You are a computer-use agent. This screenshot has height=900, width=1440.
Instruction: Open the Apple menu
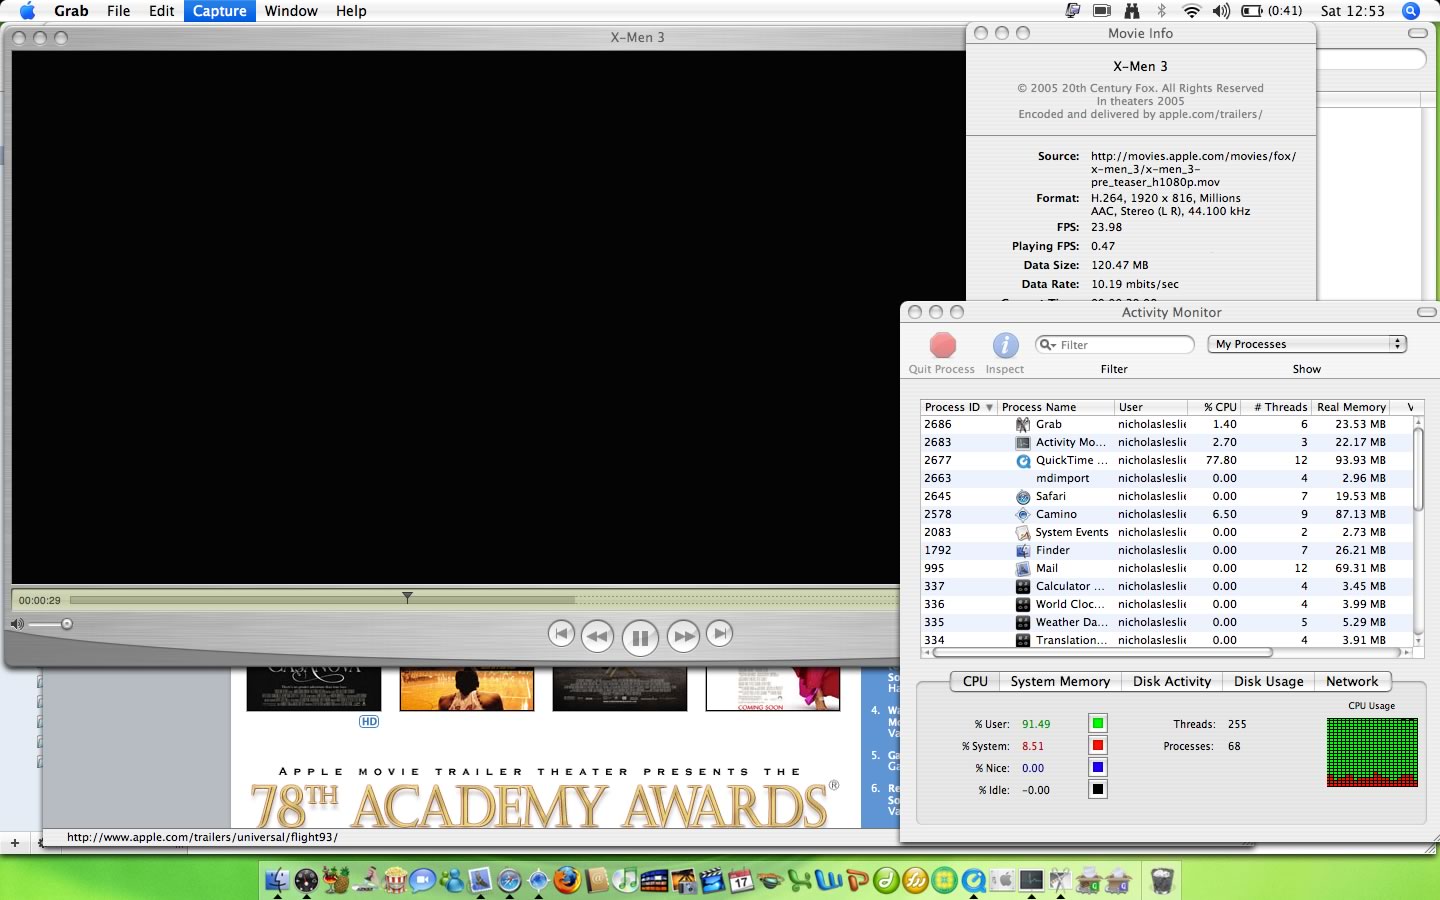pyautogui.click(x=27, y=11)
